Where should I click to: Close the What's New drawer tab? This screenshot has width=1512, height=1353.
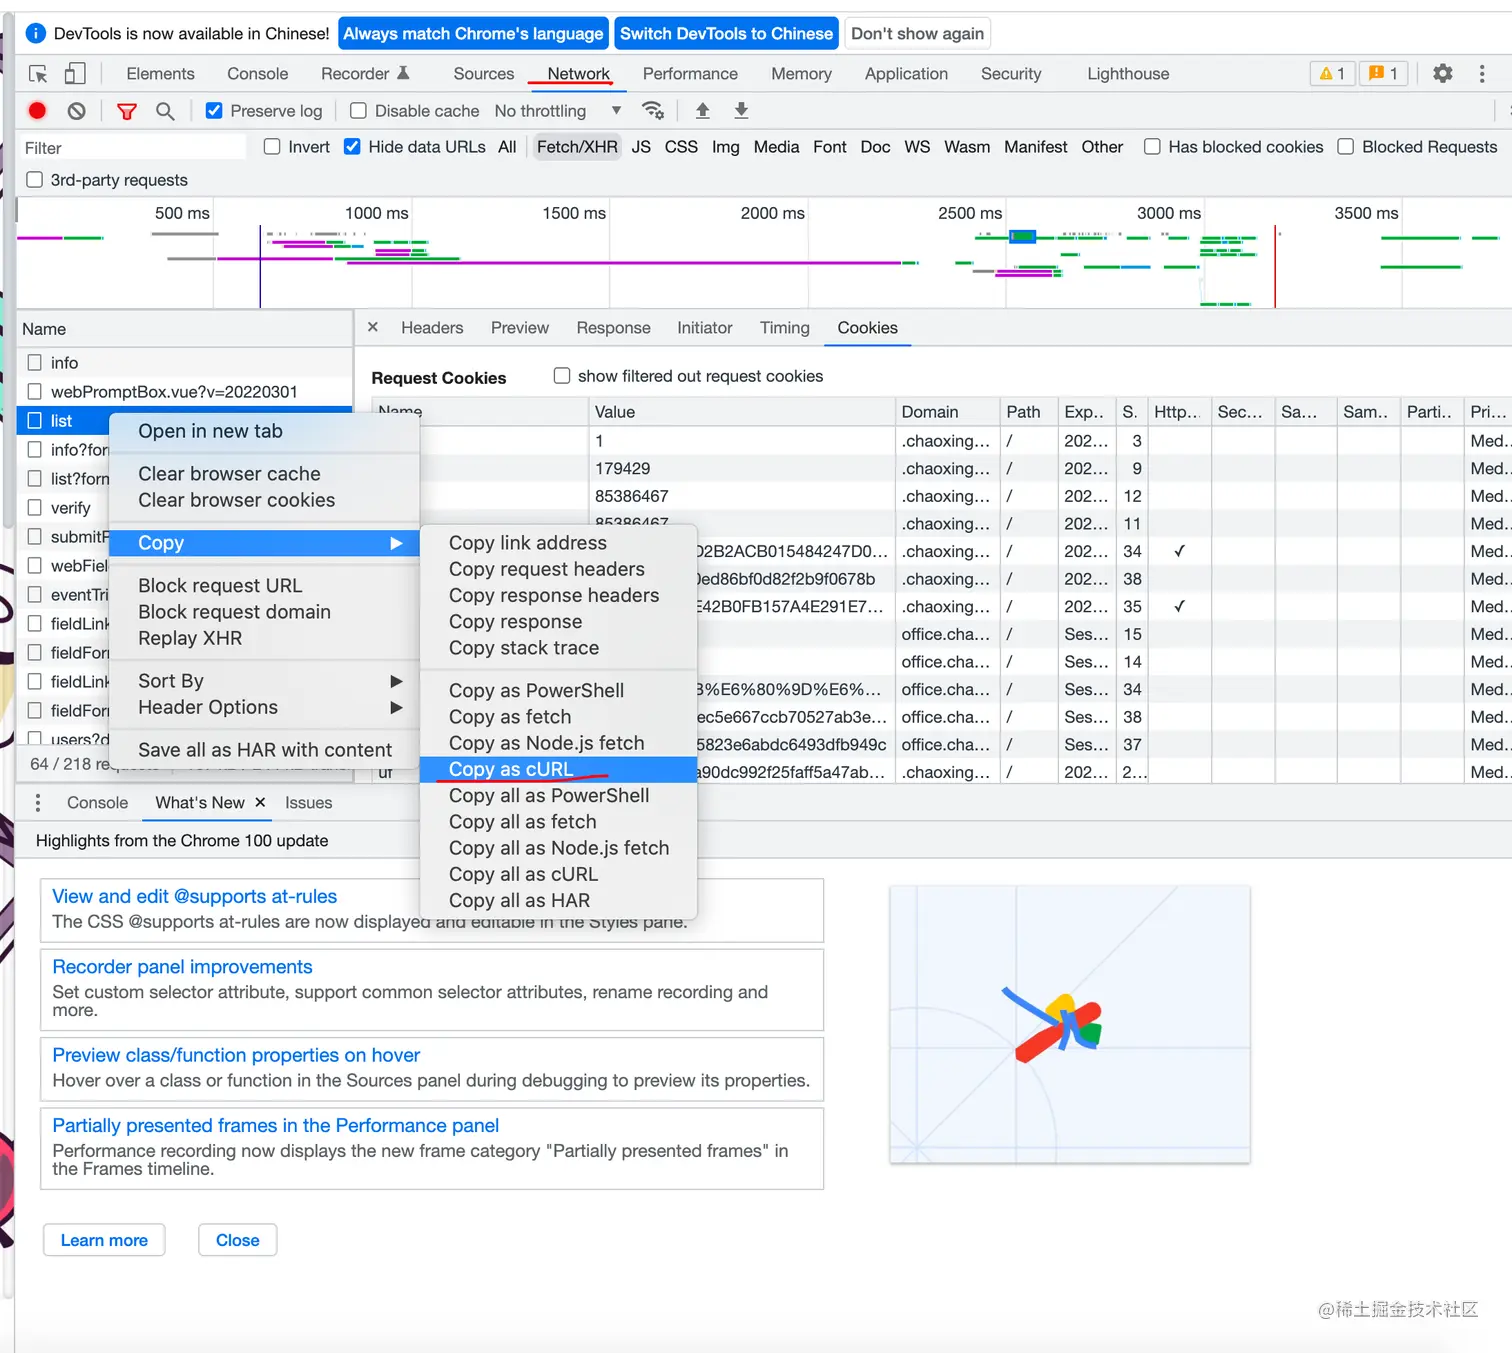[x=260, y=802]
